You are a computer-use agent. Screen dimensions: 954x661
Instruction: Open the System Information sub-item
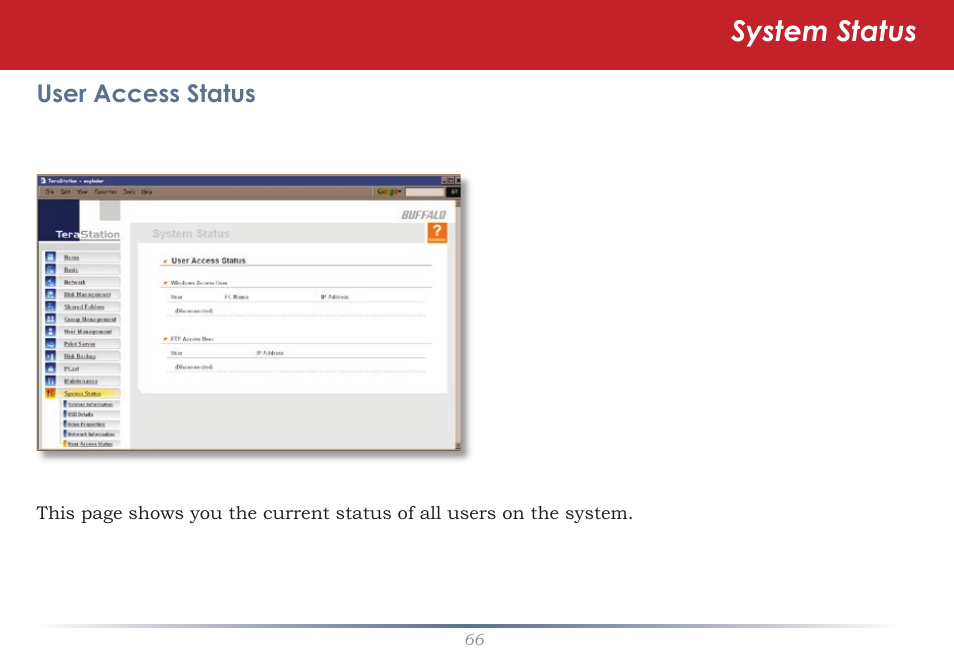(90, 404)
